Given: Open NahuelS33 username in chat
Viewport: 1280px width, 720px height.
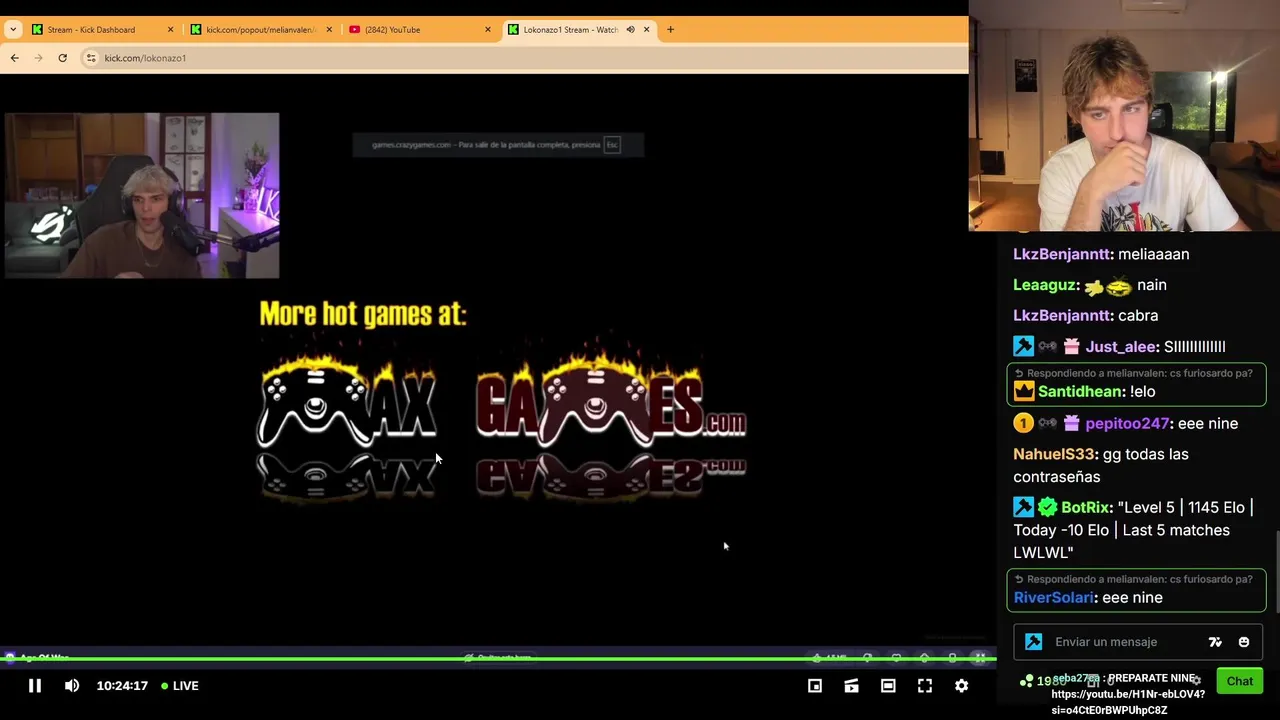Looking at the screenshot, I should point(1056,454).
